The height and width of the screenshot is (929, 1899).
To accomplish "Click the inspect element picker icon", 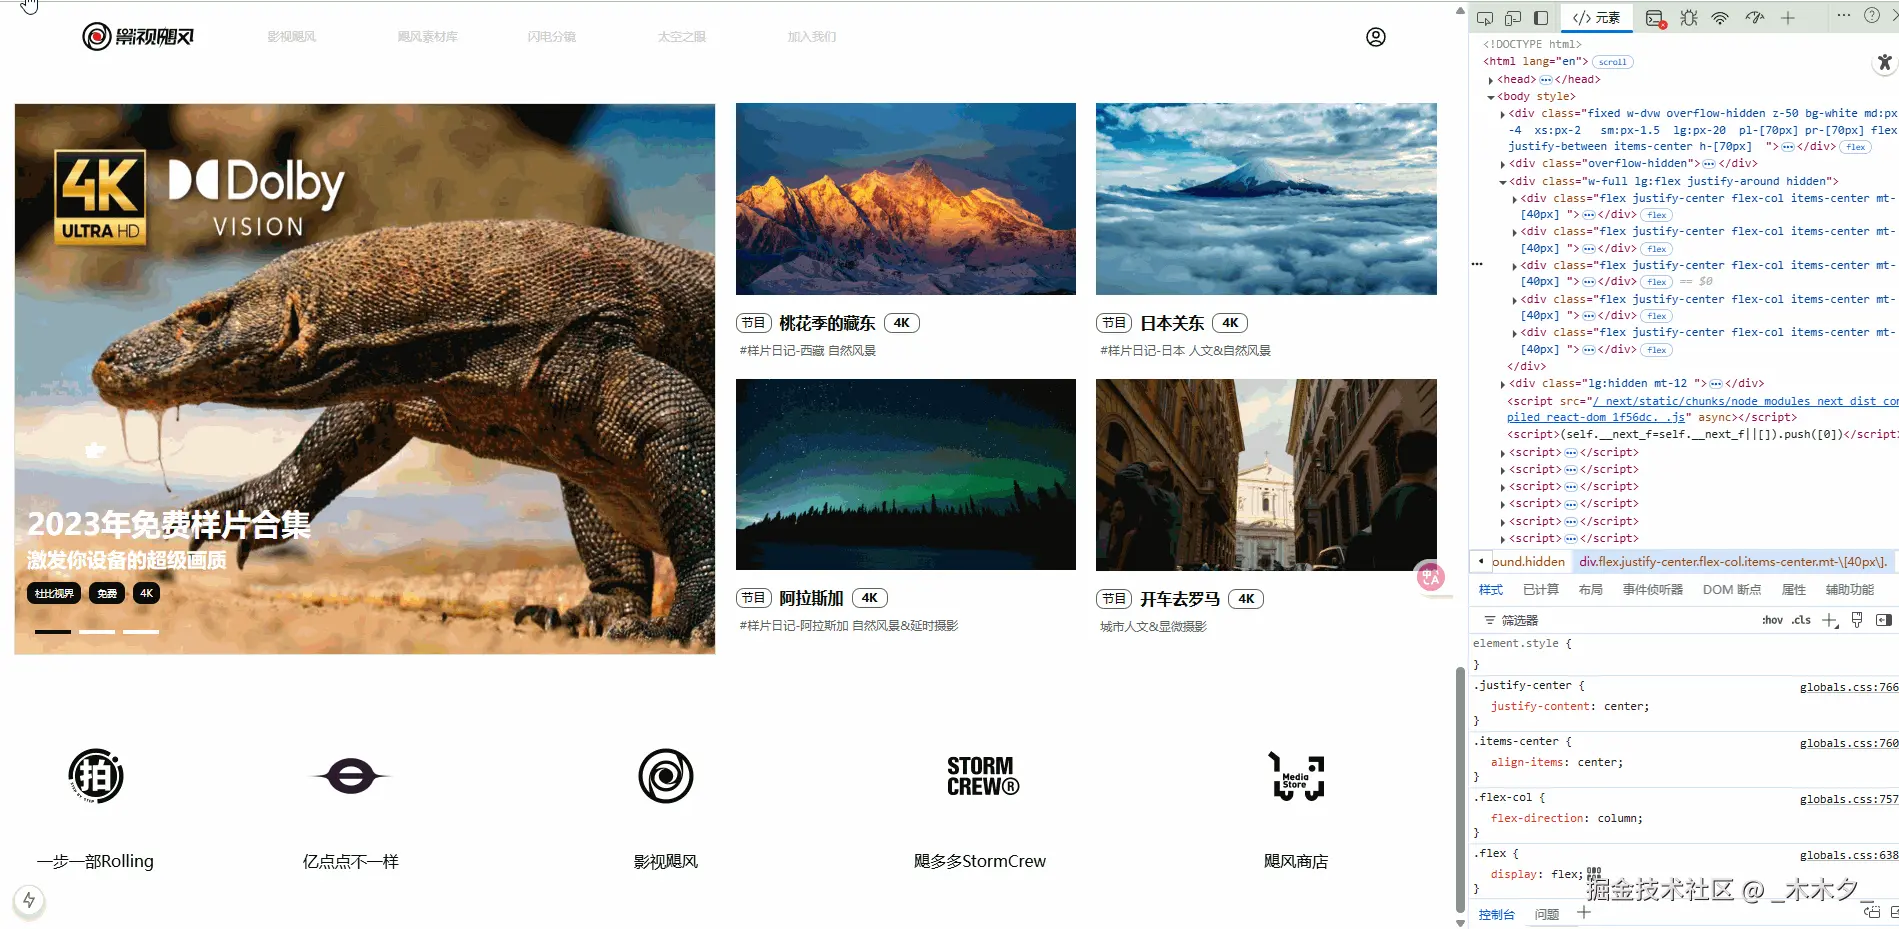I will 1485,18.
